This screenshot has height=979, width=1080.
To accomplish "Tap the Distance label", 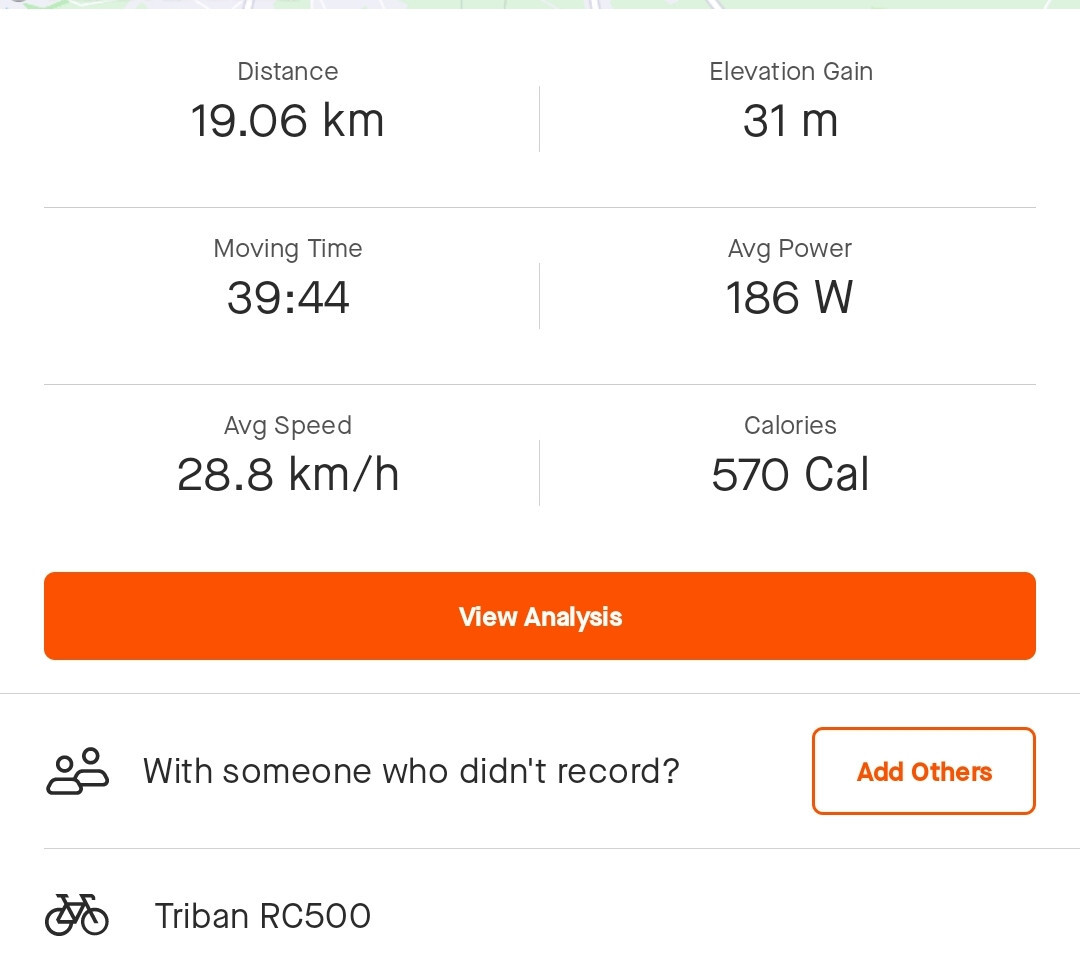I will pos(288,72).
